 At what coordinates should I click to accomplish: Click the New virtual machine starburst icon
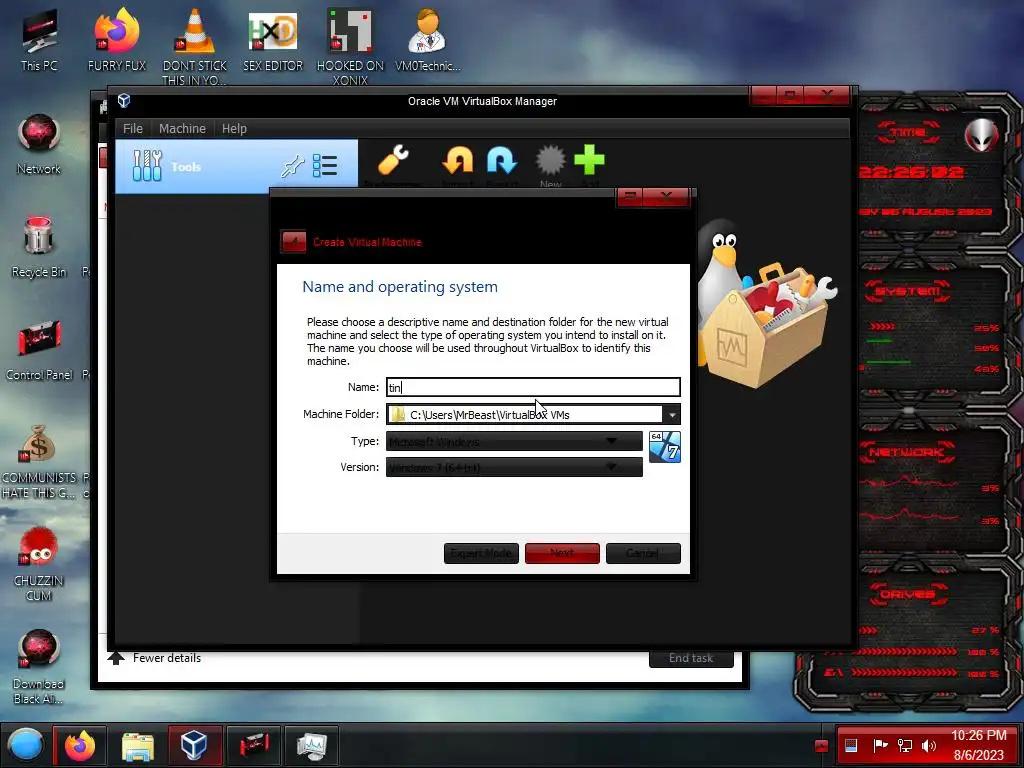click(x=551, y=160)
